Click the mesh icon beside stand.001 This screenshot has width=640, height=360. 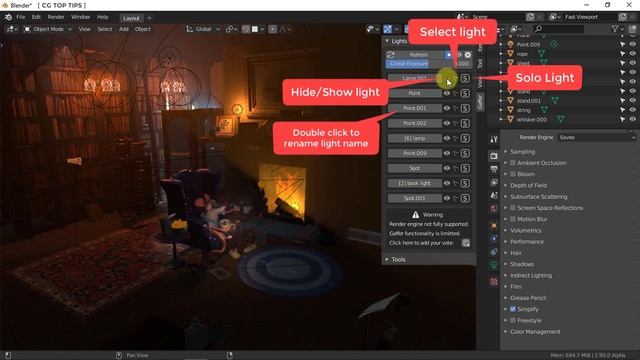555,100
